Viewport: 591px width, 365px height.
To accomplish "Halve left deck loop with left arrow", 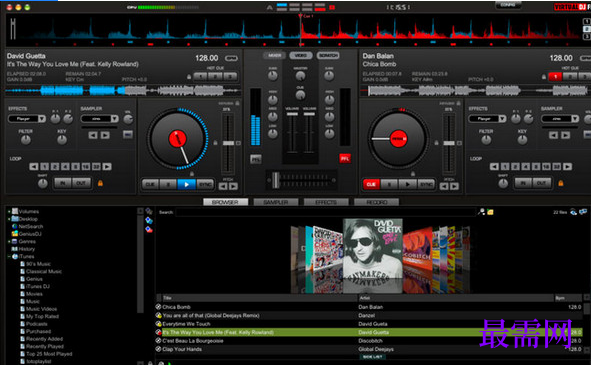I will point(34,166).
